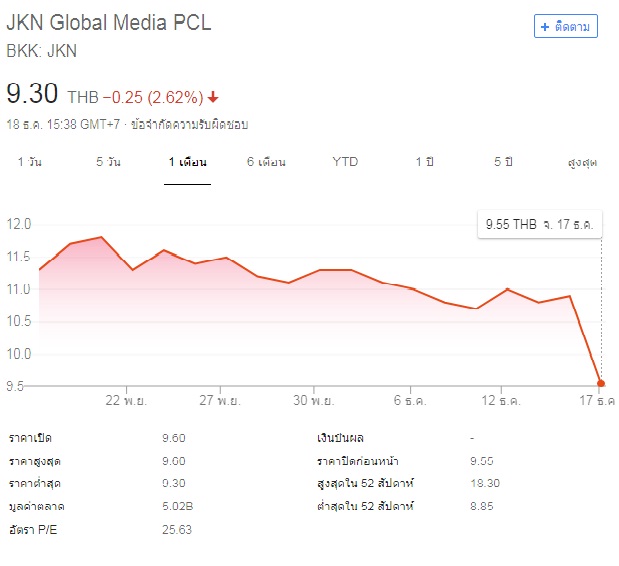Image resolution: width=619 pixels, height=566 pixels.
Task: Click the ติดตาม (Follow) button
Action: [566, 26]
